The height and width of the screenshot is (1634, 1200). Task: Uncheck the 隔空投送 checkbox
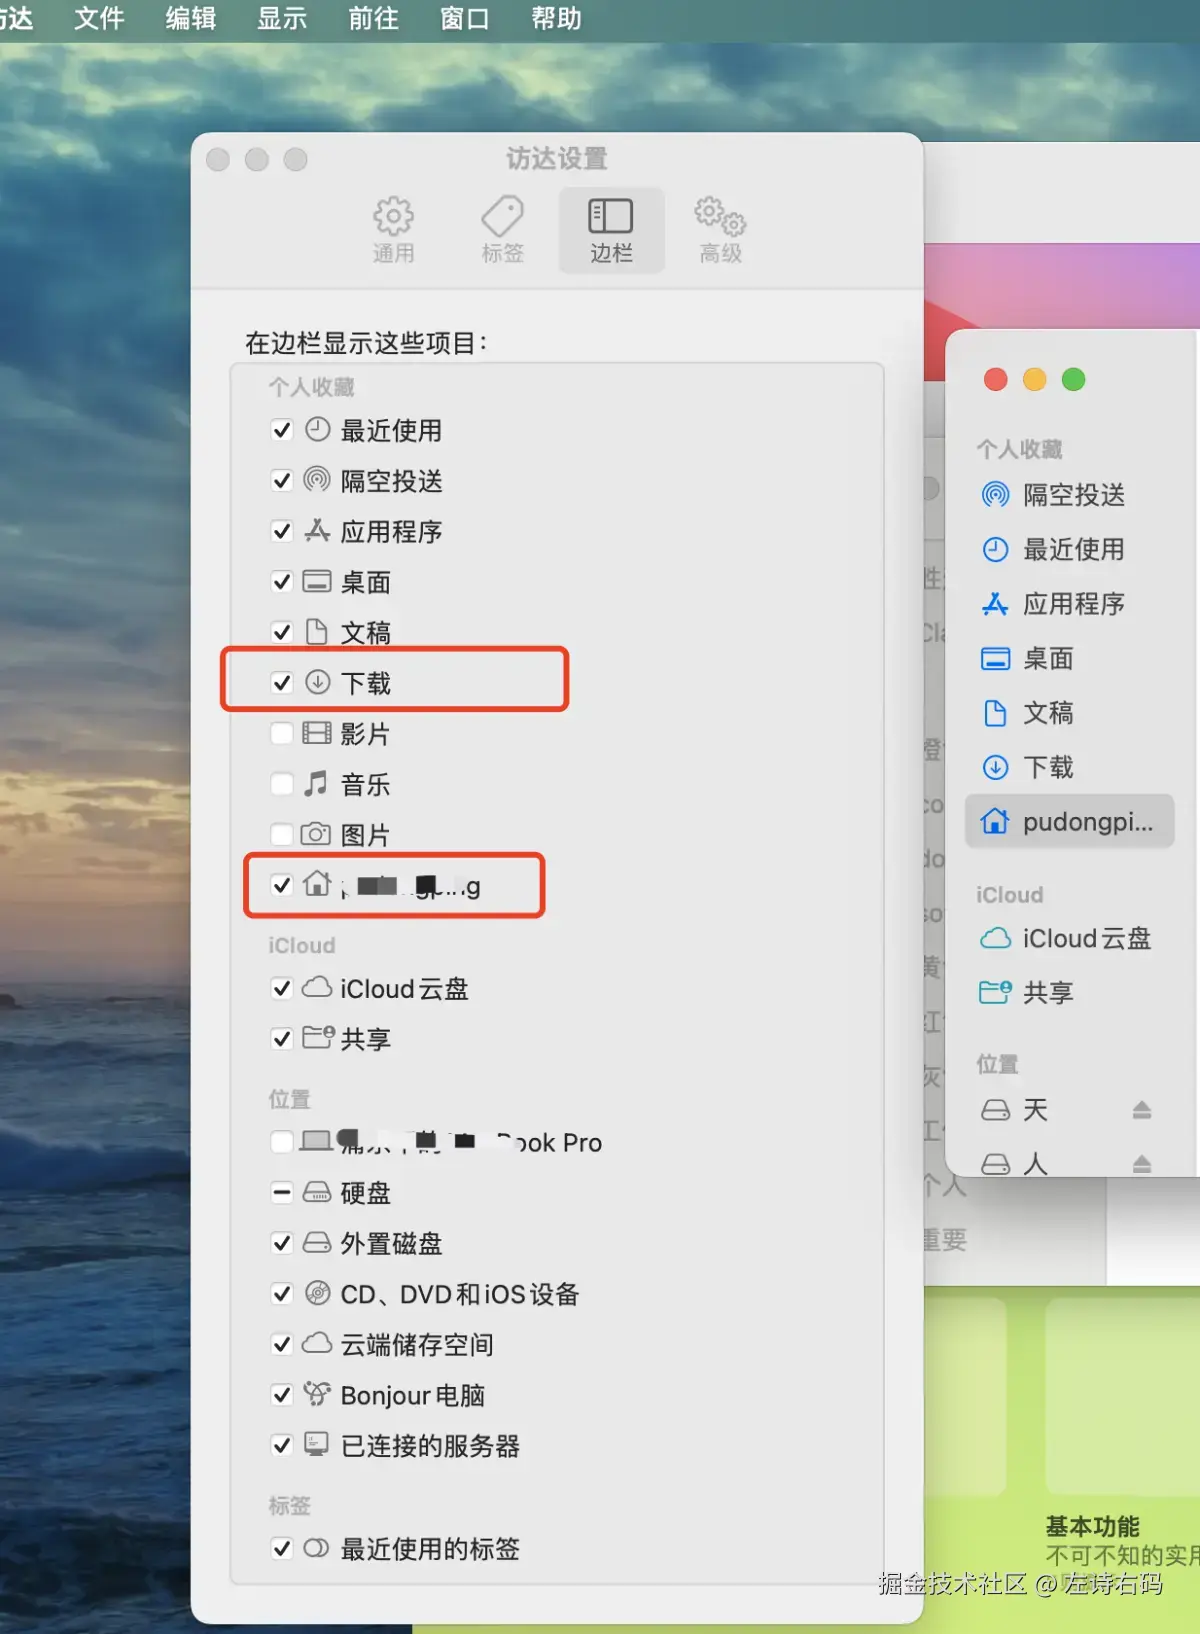pyautogui.click(x=282, y=481)
